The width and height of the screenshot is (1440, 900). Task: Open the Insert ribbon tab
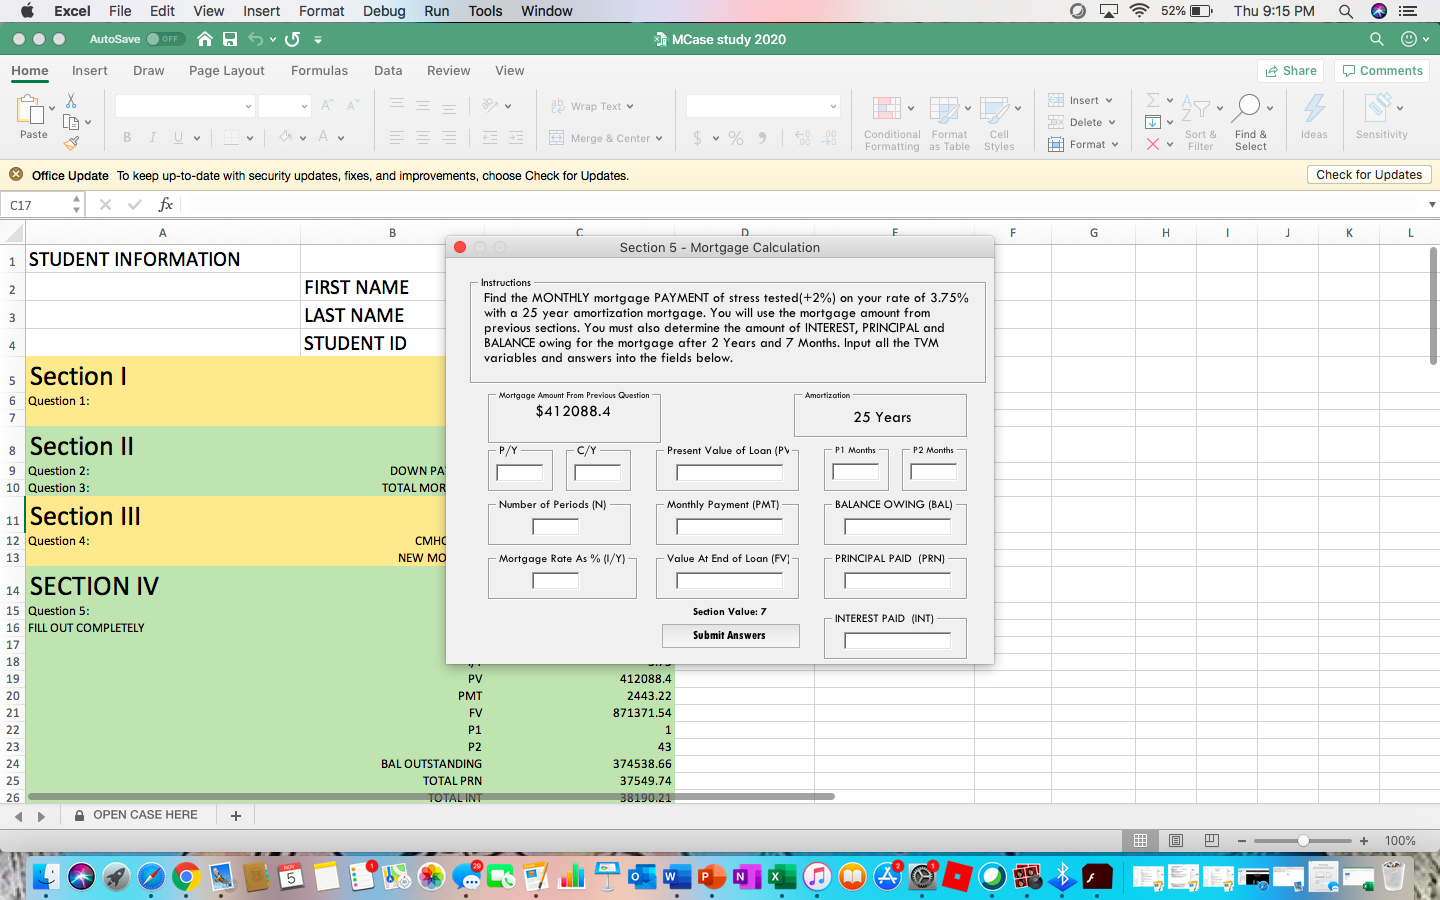90,70
